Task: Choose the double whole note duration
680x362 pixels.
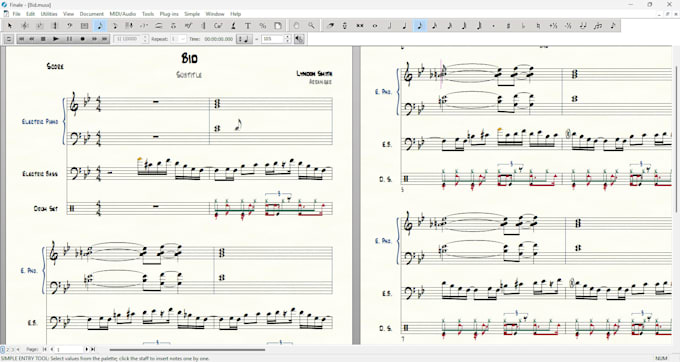Action: click(x=360, y=26)
